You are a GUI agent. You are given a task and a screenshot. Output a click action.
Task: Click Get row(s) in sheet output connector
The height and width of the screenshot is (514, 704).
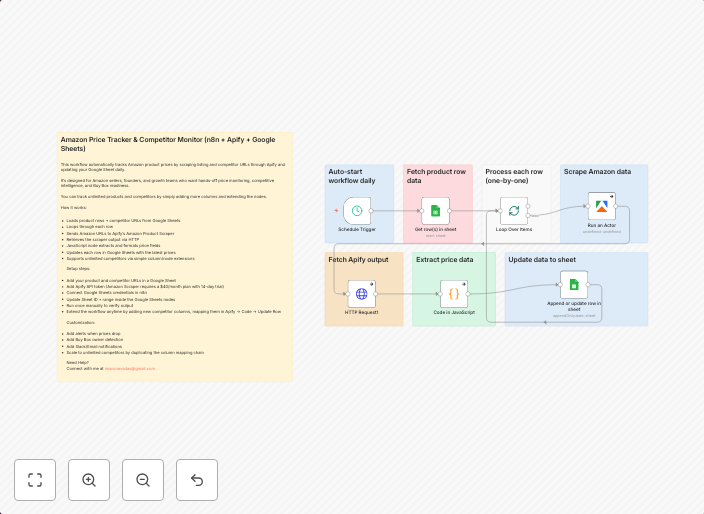(449, 211)
